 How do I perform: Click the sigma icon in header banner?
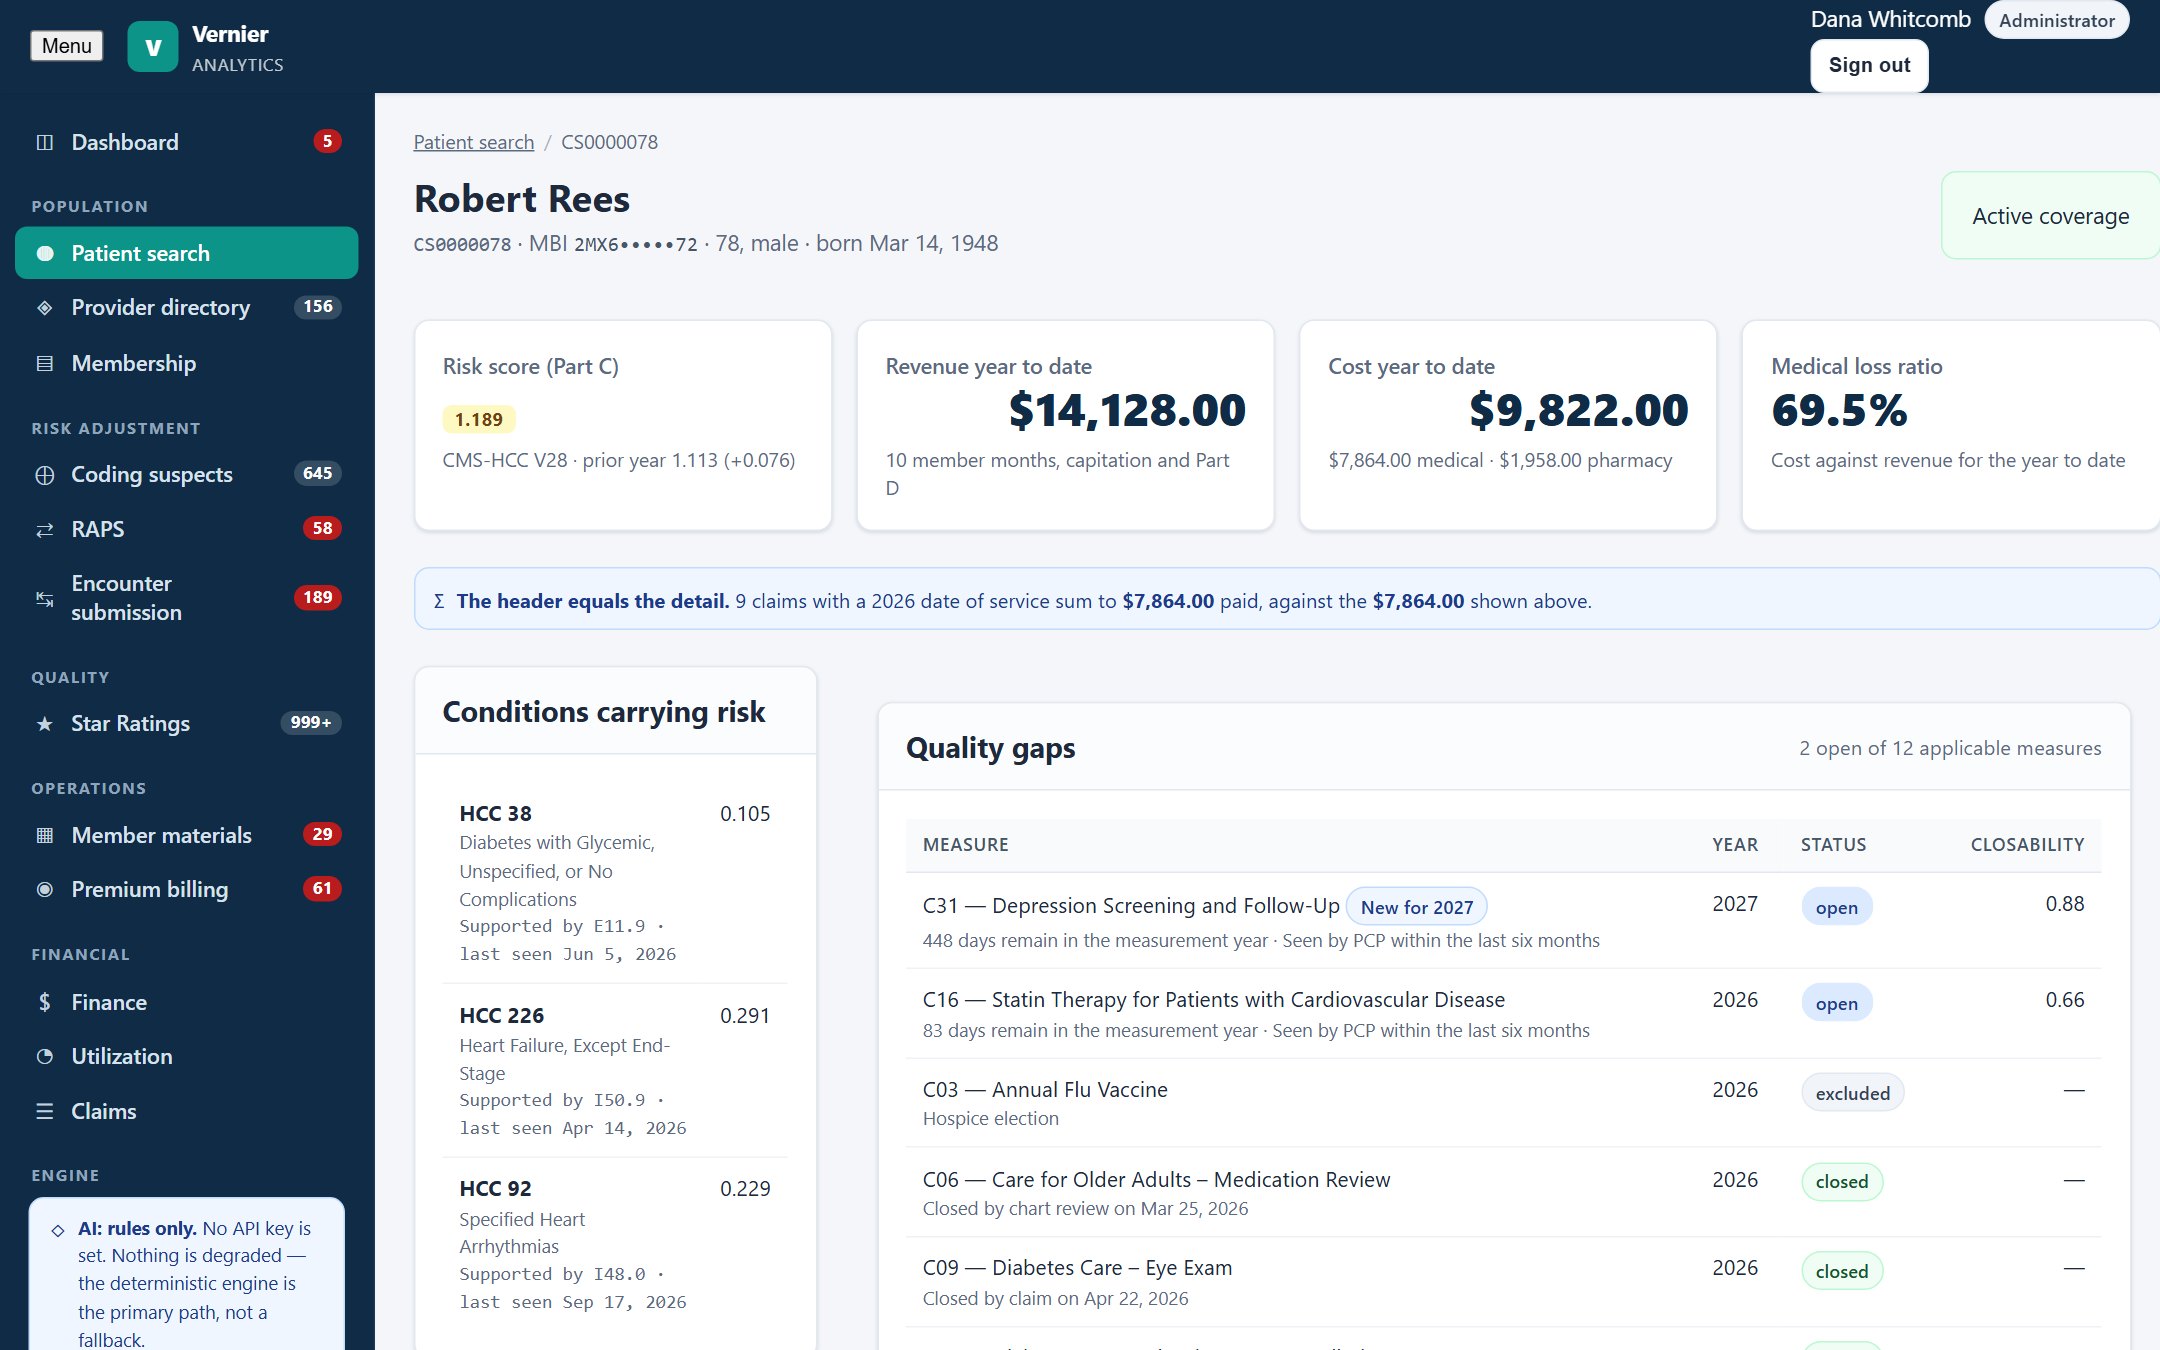click(438, 601)
